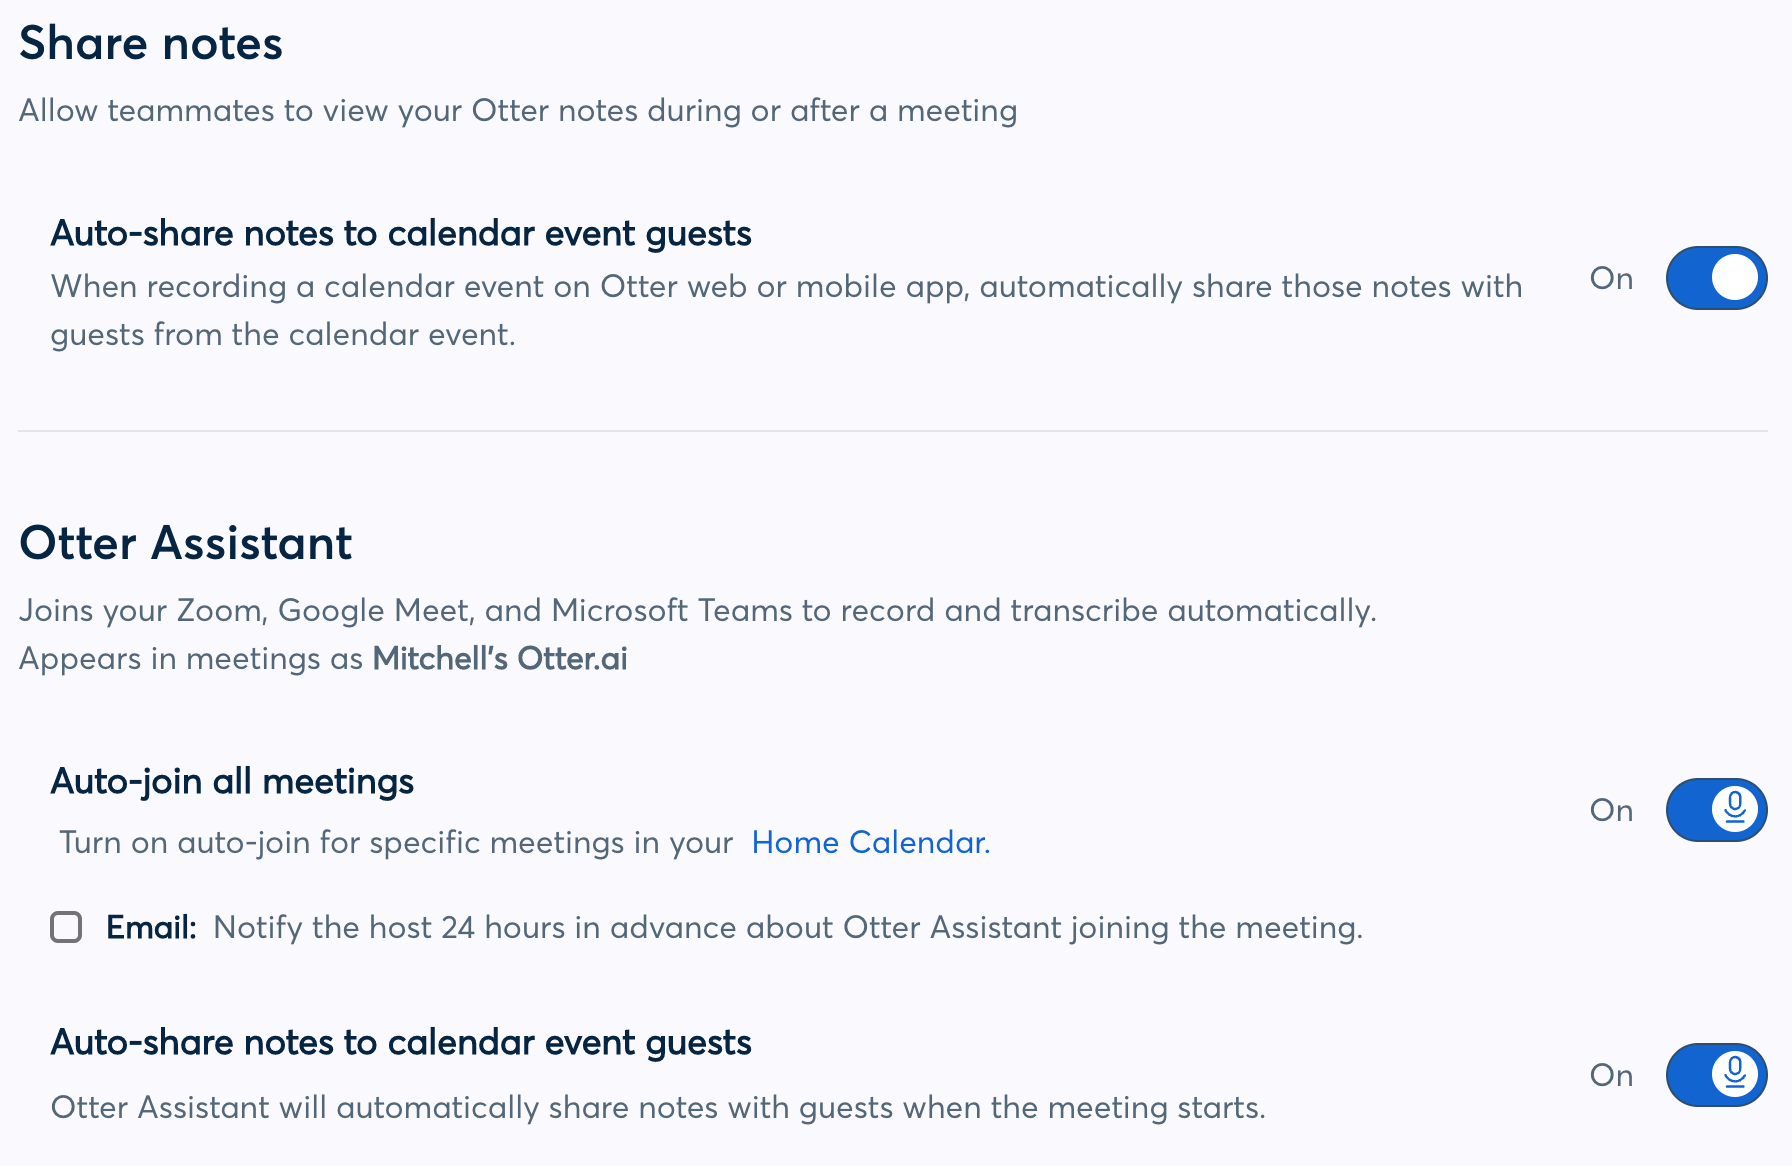Click the microphone icon on Auto-join toggle
Viewport: 1792px width, 1166px height.
tap(1735, 810)
